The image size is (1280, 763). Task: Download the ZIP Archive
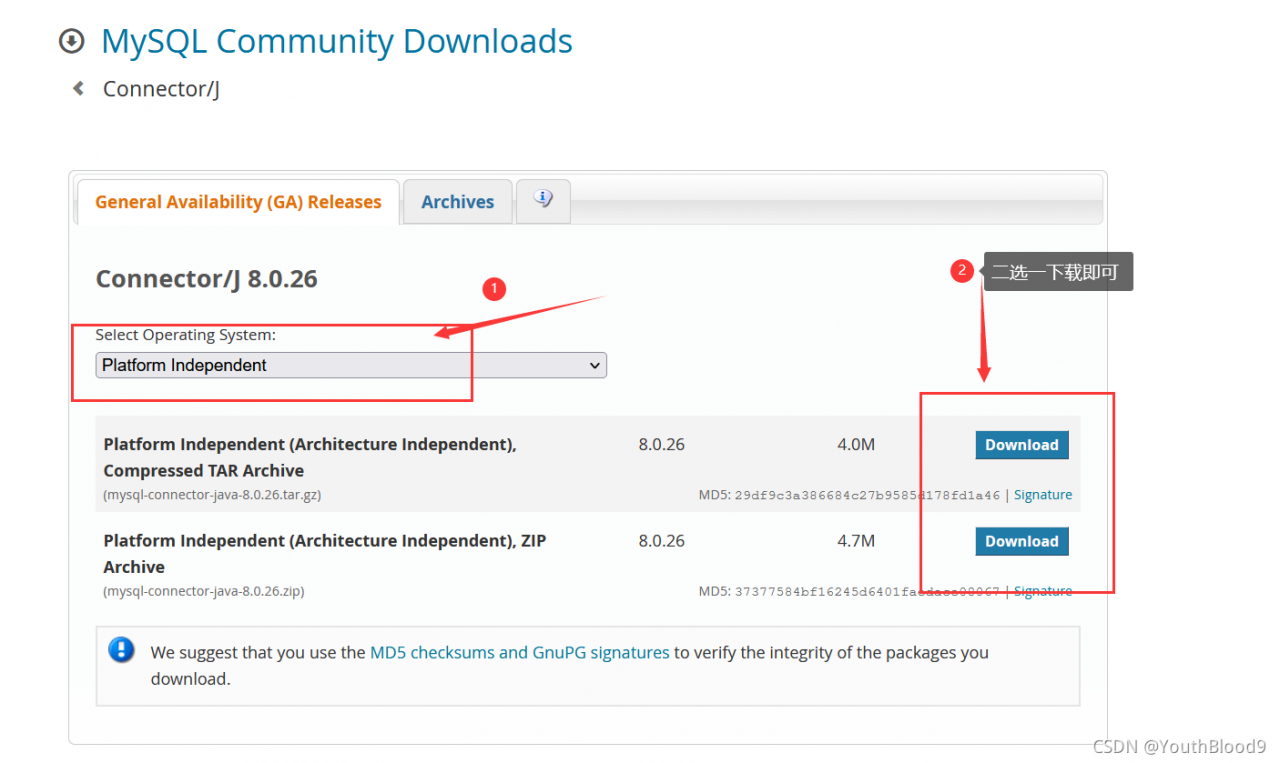coord(1022,541)
